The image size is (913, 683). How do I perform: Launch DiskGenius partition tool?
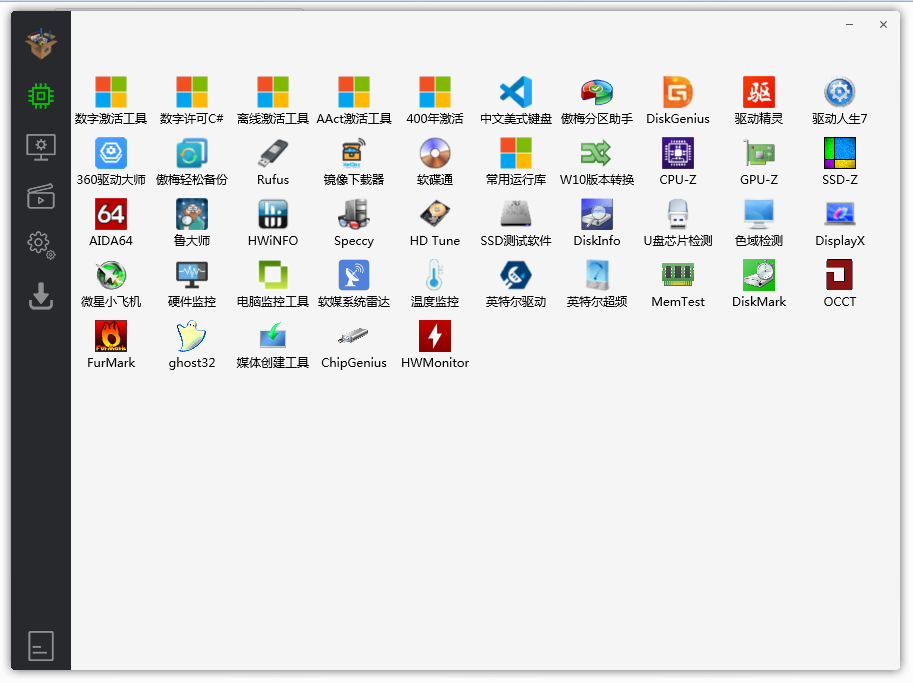[677, 93]
